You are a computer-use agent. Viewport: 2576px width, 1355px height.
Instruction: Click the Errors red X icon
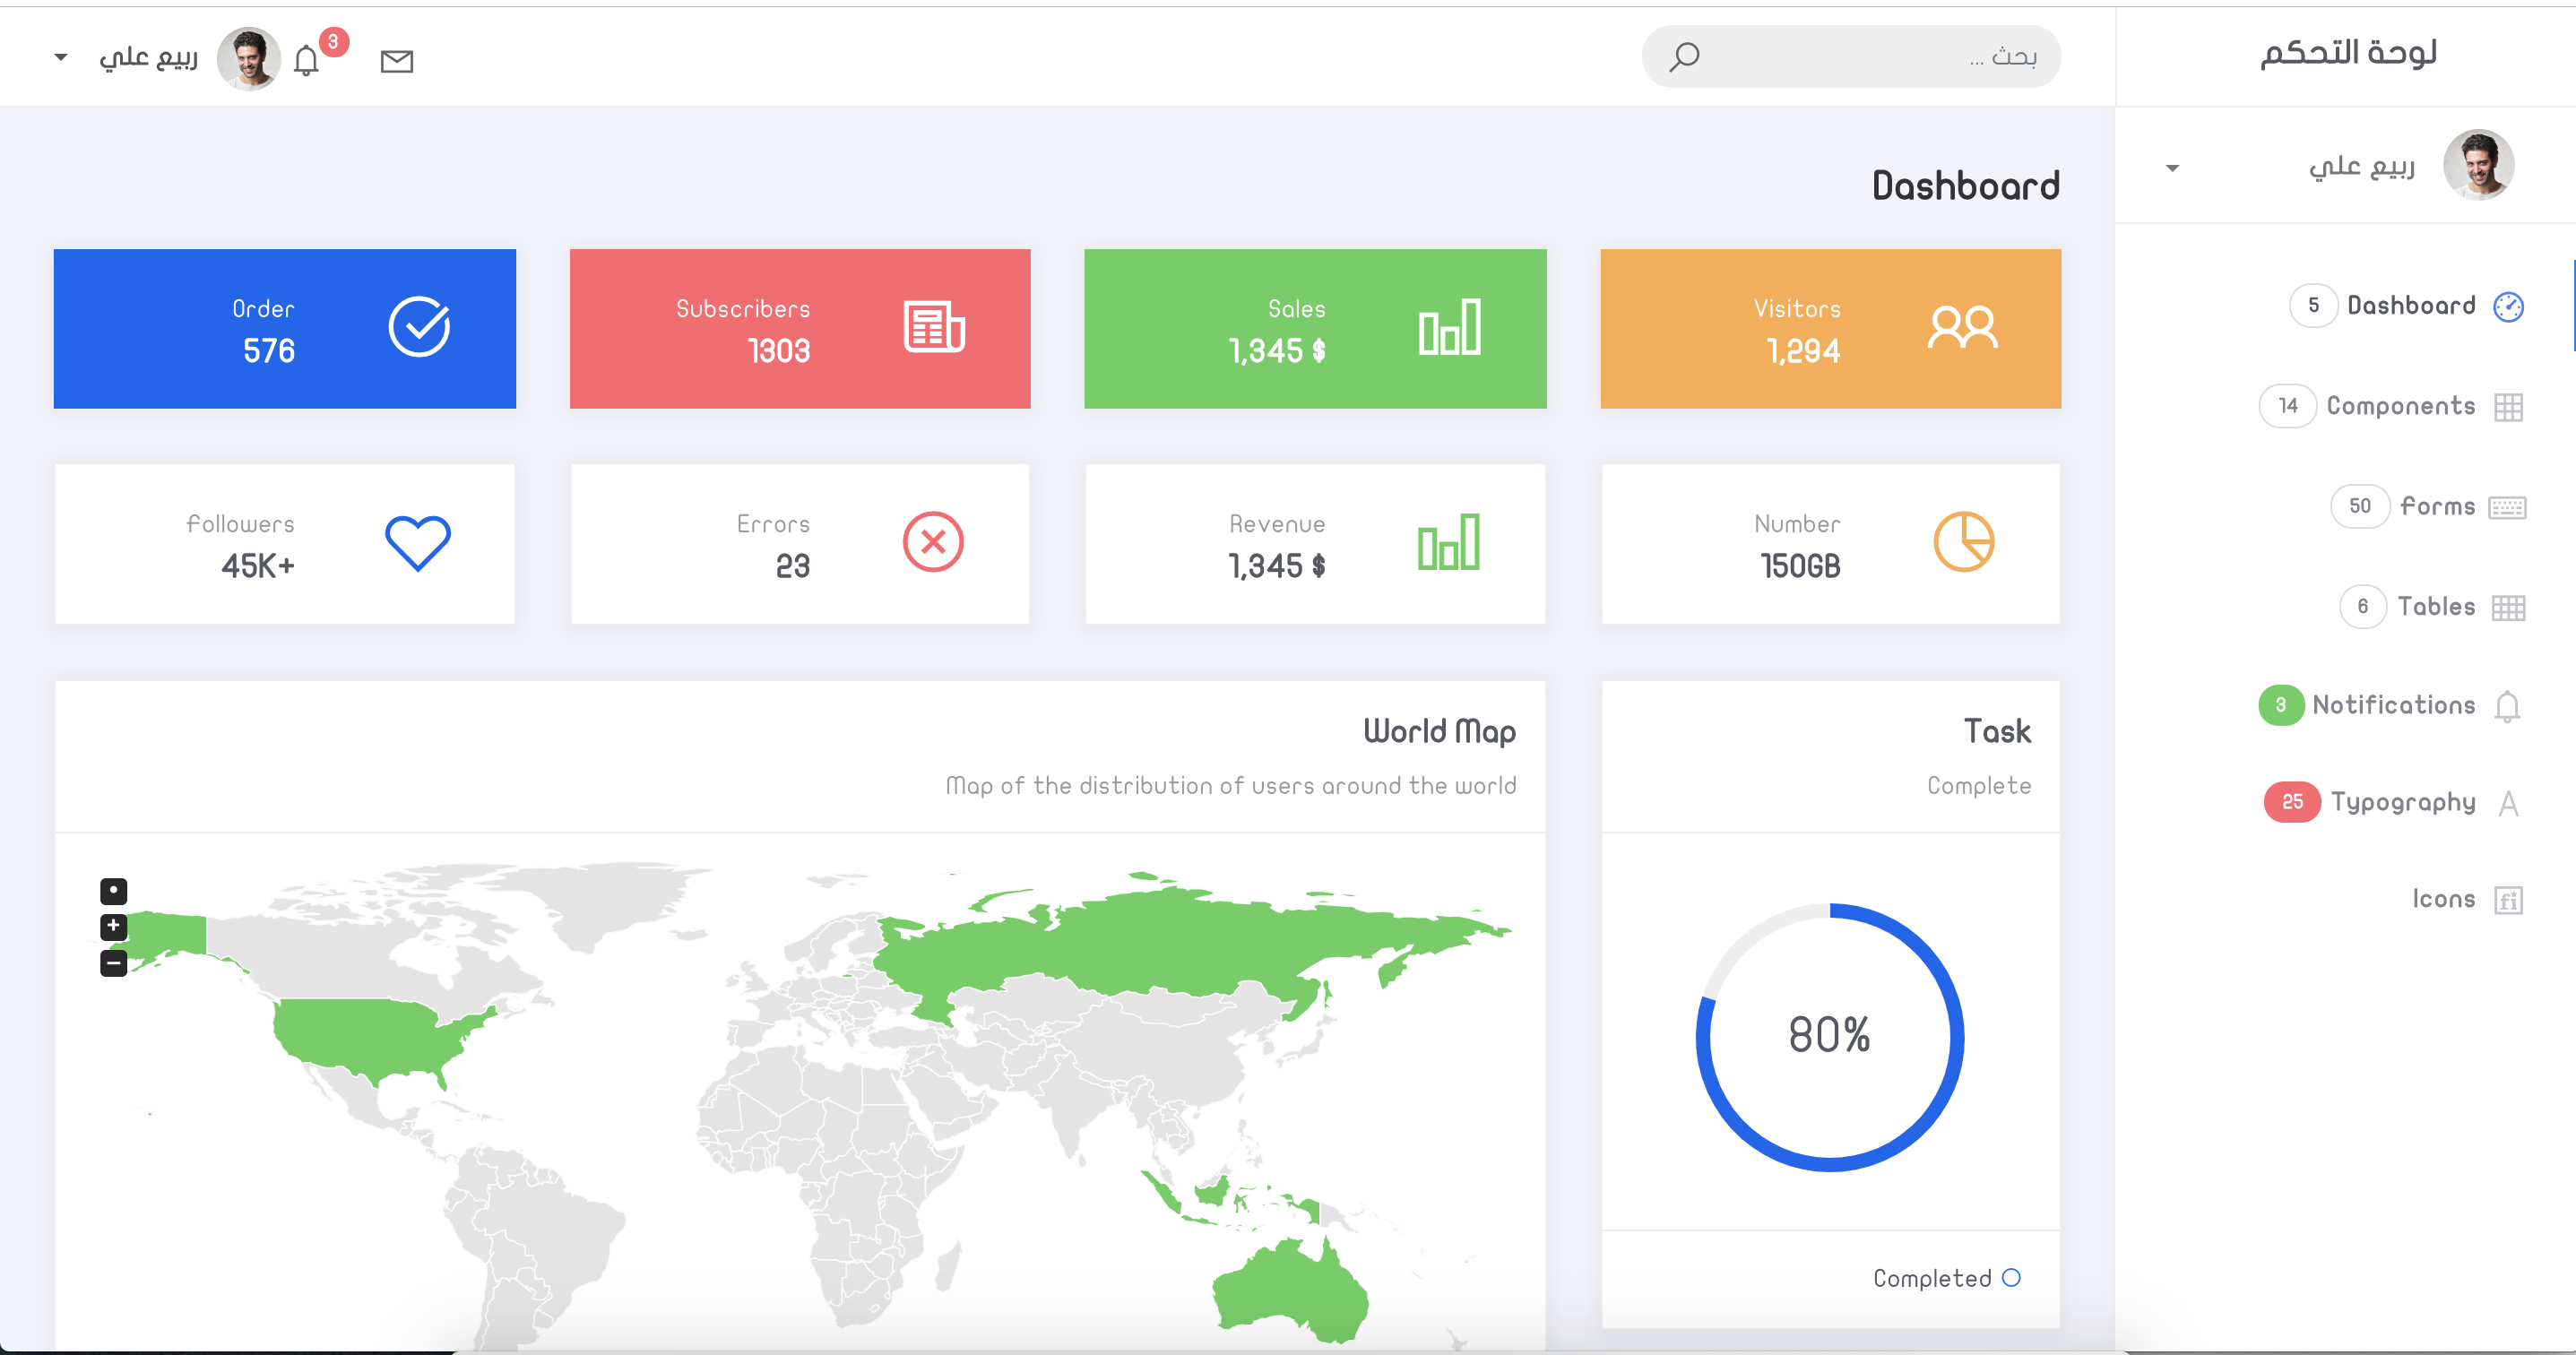coord(933,543)
